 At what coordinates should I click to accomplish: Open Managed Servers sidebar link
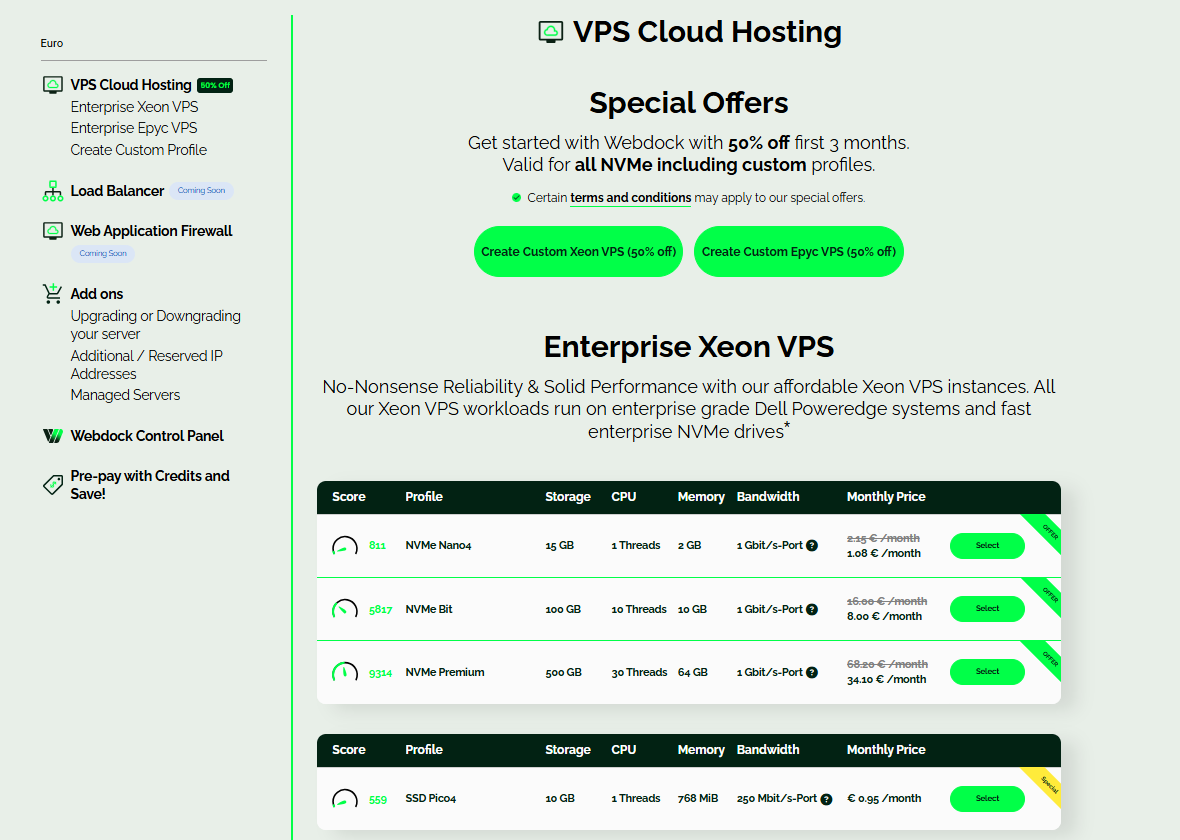pyautogui.click(x=125, y=395)
